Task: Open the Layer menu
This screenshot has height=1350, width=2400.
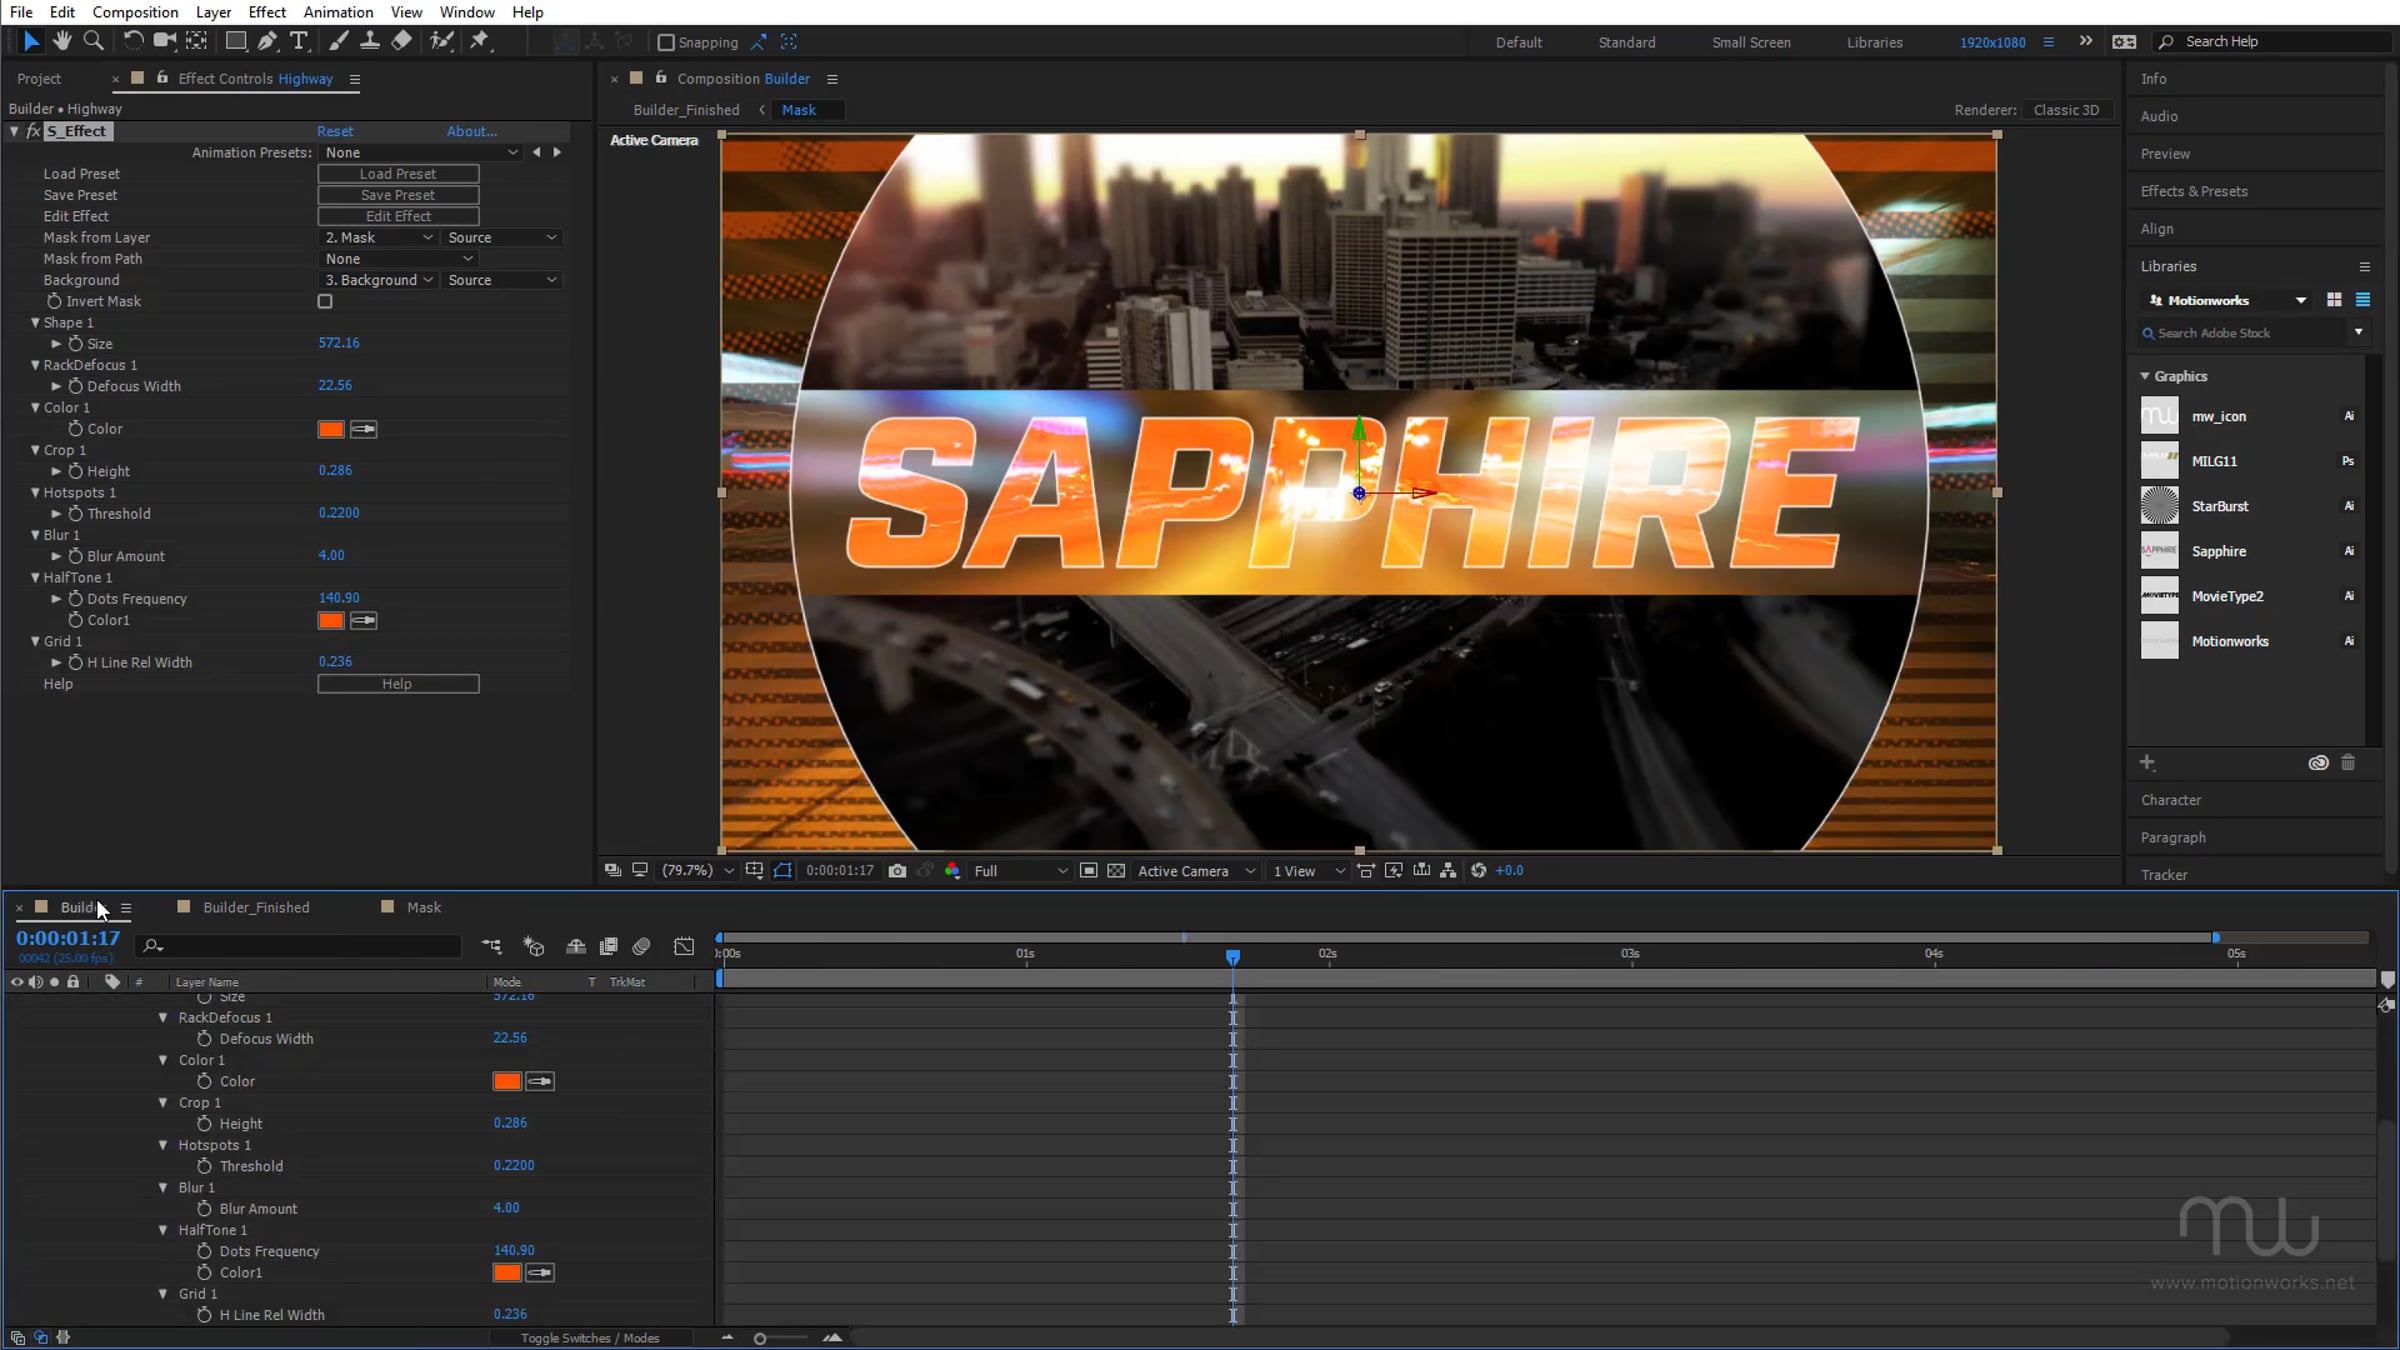Action: pos(213,12)
